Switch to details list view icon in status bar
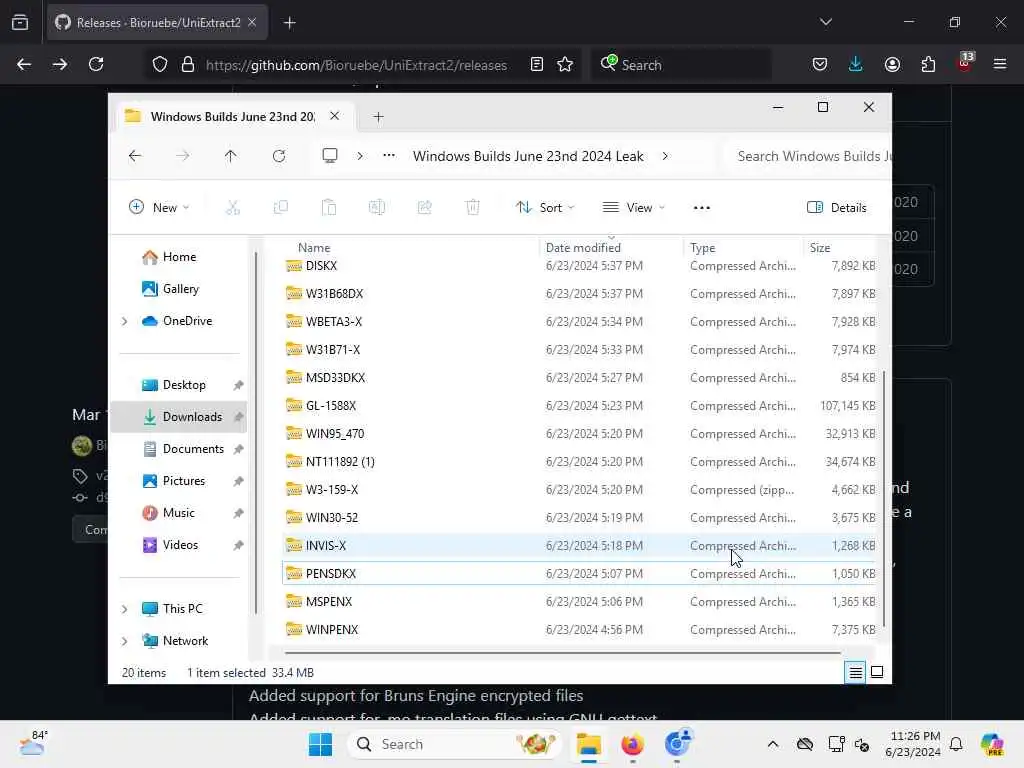This screenshot has height=768, width=1024. click(856, 672)
